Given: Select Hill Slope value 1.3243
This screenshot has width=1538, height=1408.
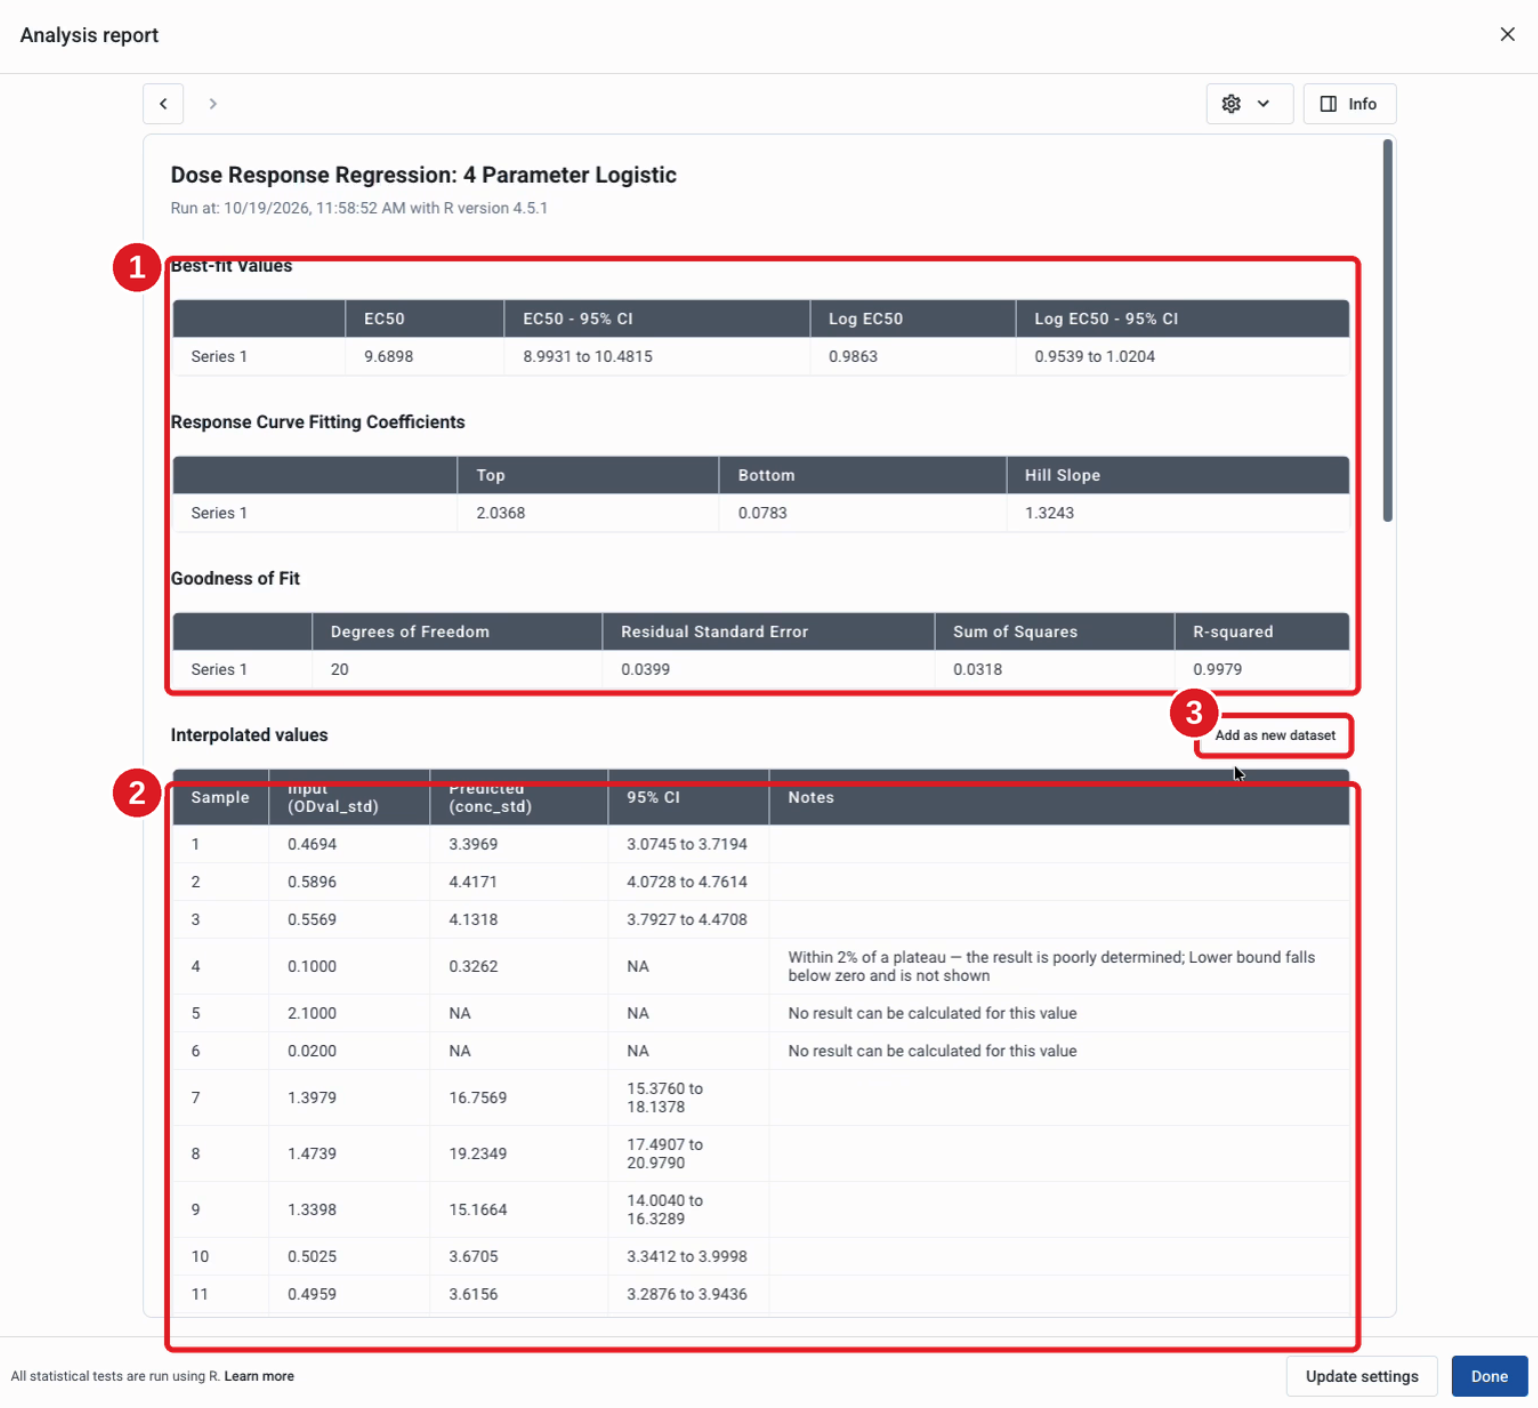Looking at the screenshot, I should [x=1049, y=513].
